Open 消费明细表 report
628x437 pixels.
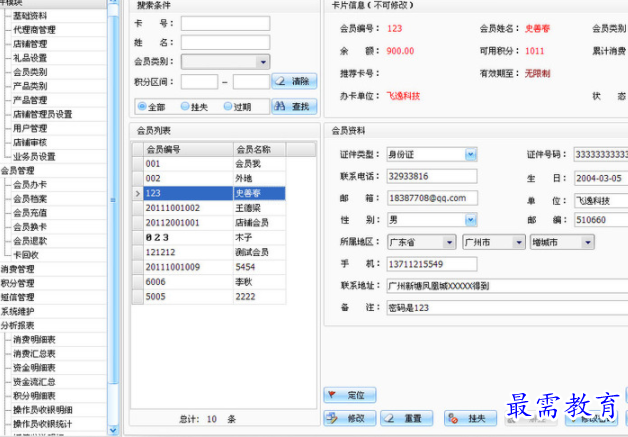[34, 340]
